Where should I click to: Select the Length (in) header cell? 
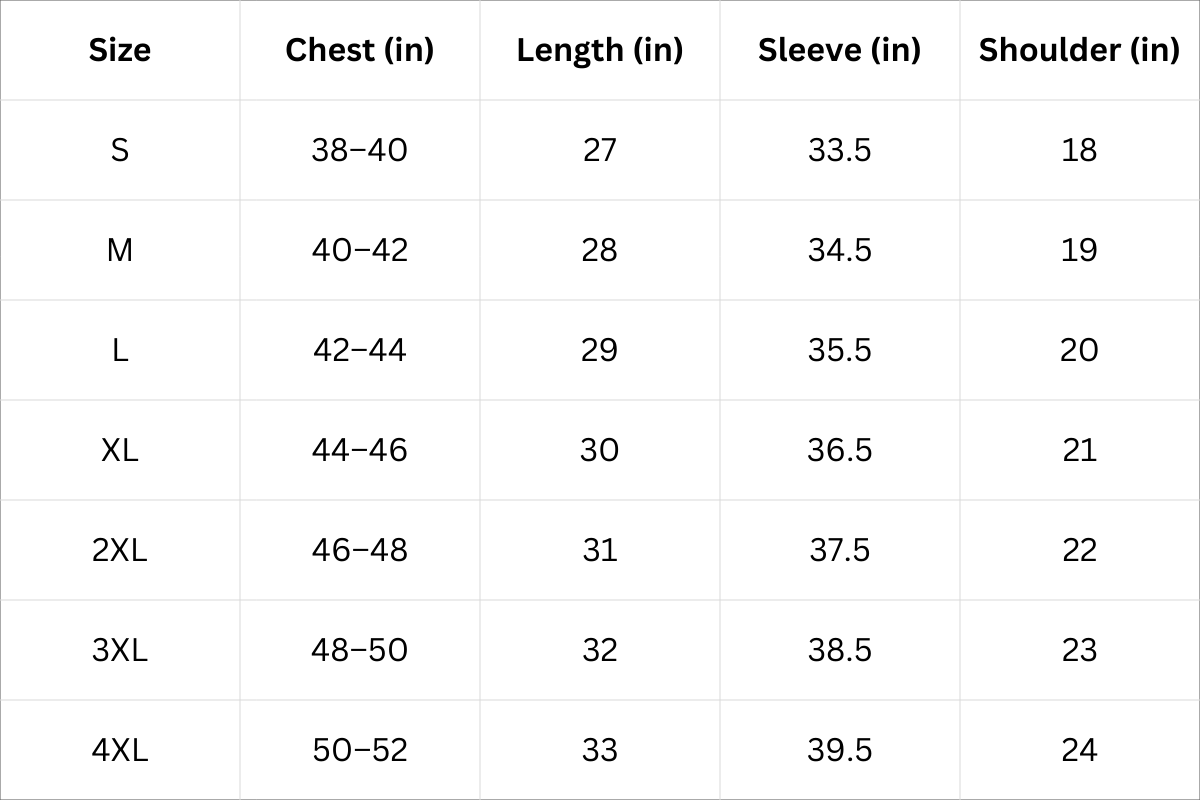pyautogui.click(x=600, y=50)
